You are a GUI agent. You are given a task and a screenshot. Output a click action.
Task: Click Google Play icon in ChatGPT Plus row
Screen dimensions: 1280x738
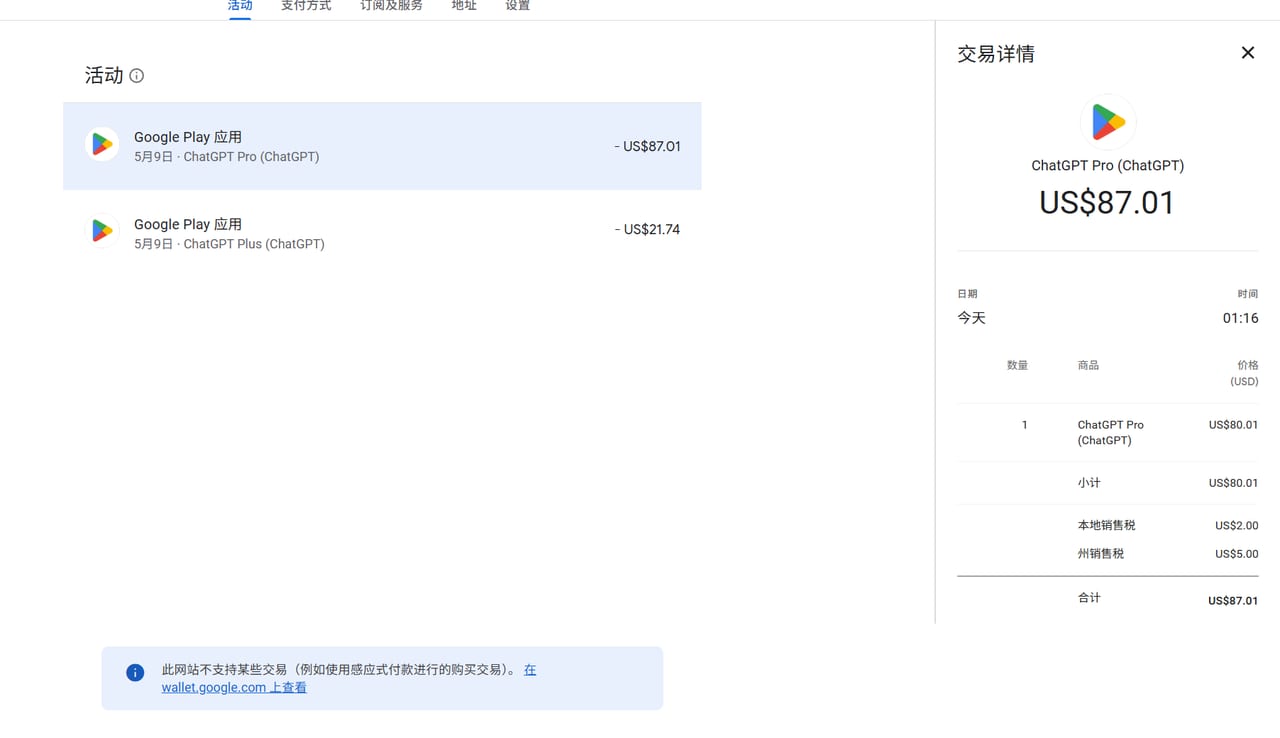[102, 231]
